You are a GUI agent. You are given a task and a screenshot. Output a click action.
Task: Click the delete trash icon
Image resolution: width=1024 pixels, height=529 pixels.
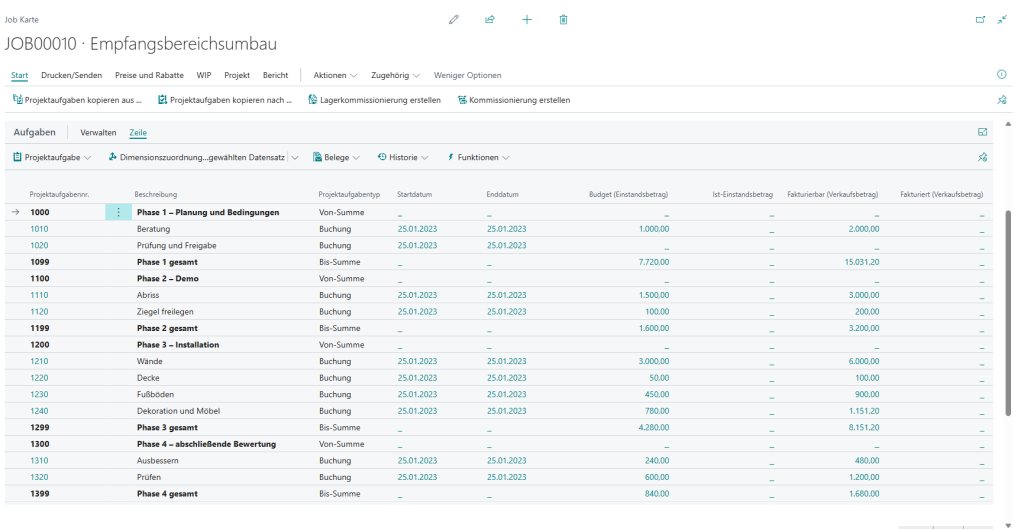(564, 20)
